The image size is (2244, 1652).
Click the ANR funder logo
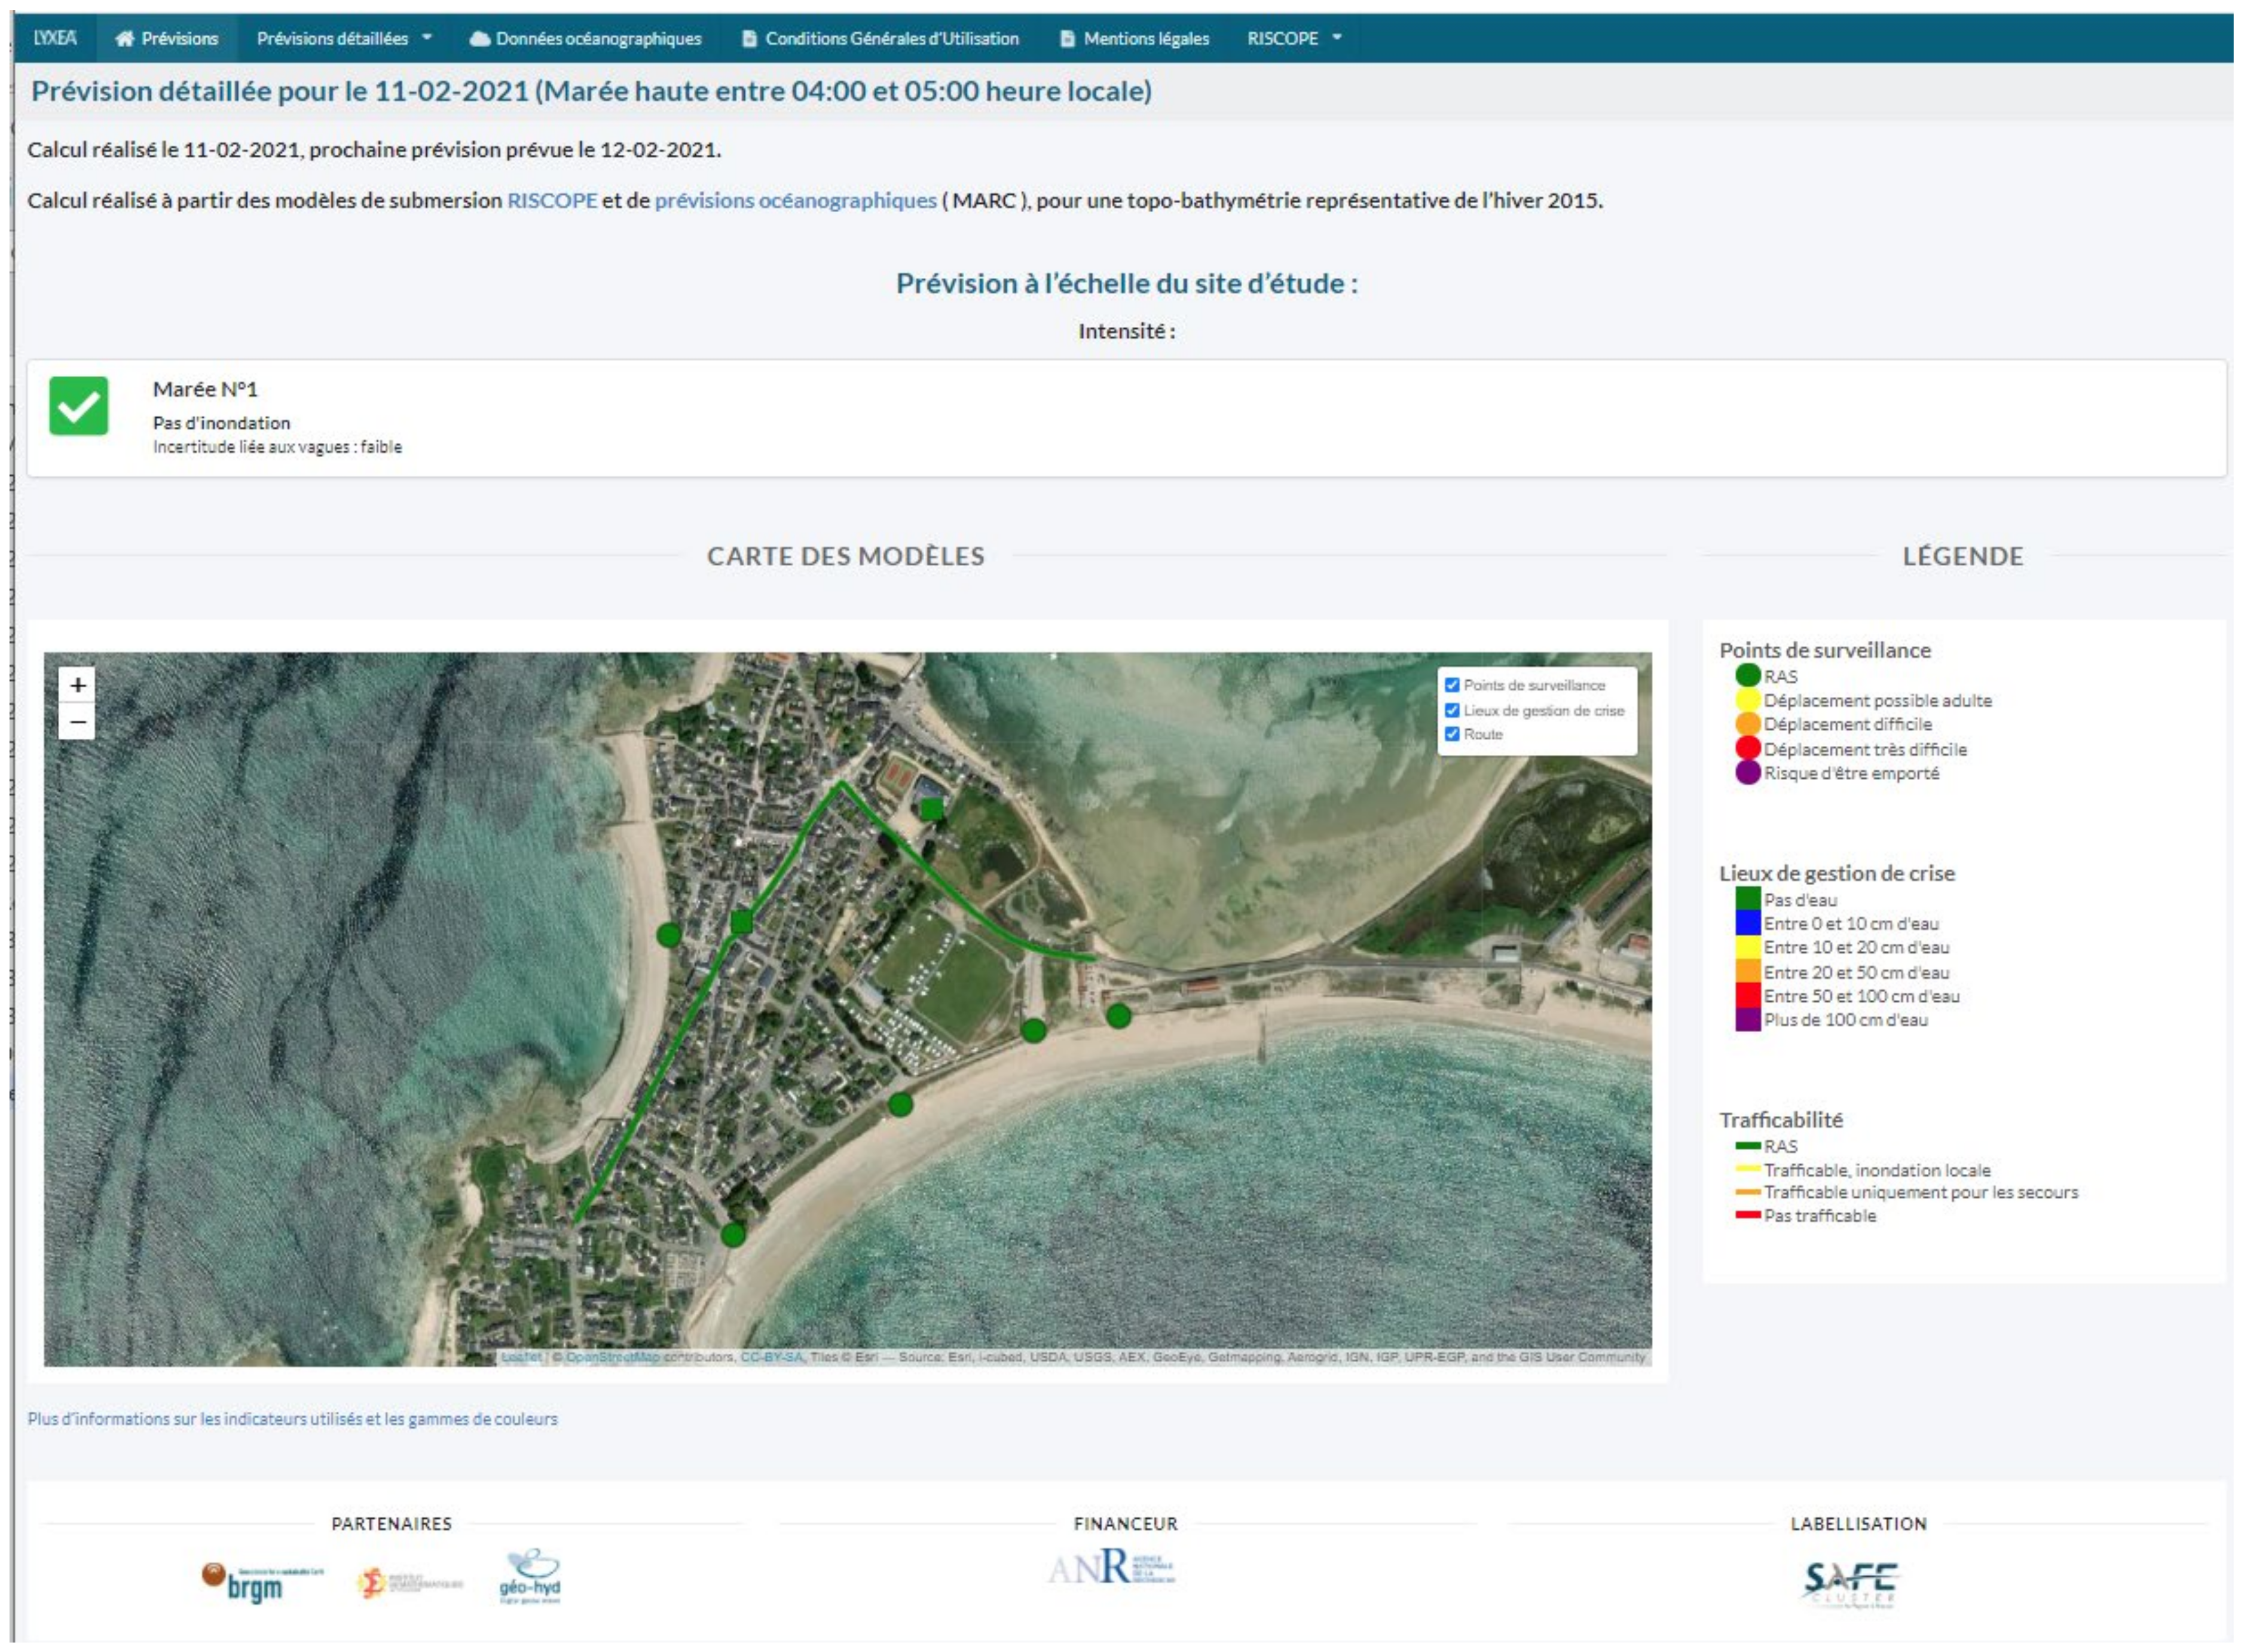point(1110,1568)
